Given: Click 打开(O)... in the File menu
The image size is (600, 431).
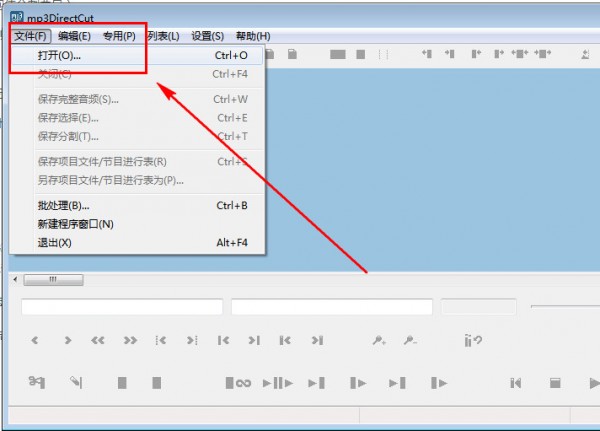Looking at the screenshot, I should coord(60,56).
